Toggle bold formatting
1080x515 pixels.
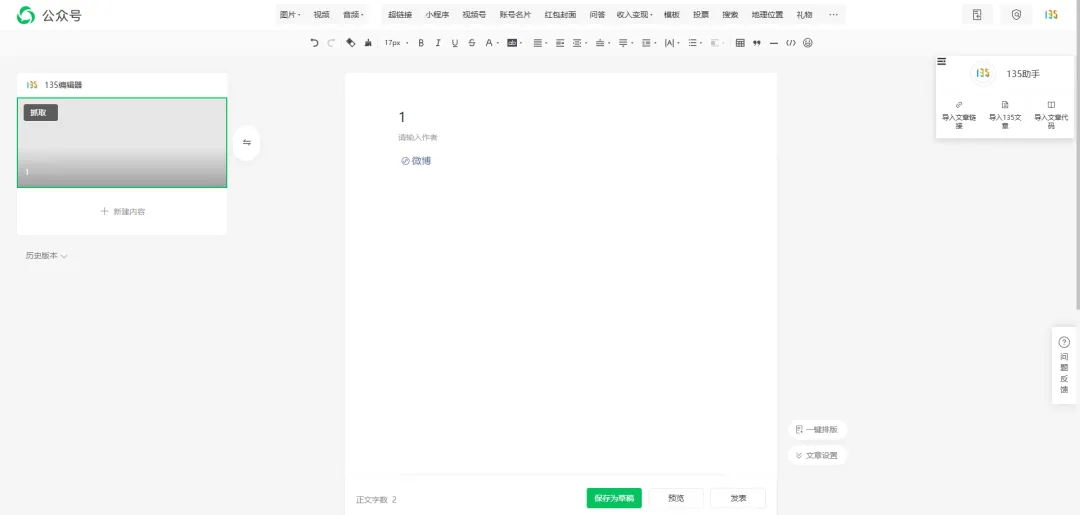pos(422,43)
